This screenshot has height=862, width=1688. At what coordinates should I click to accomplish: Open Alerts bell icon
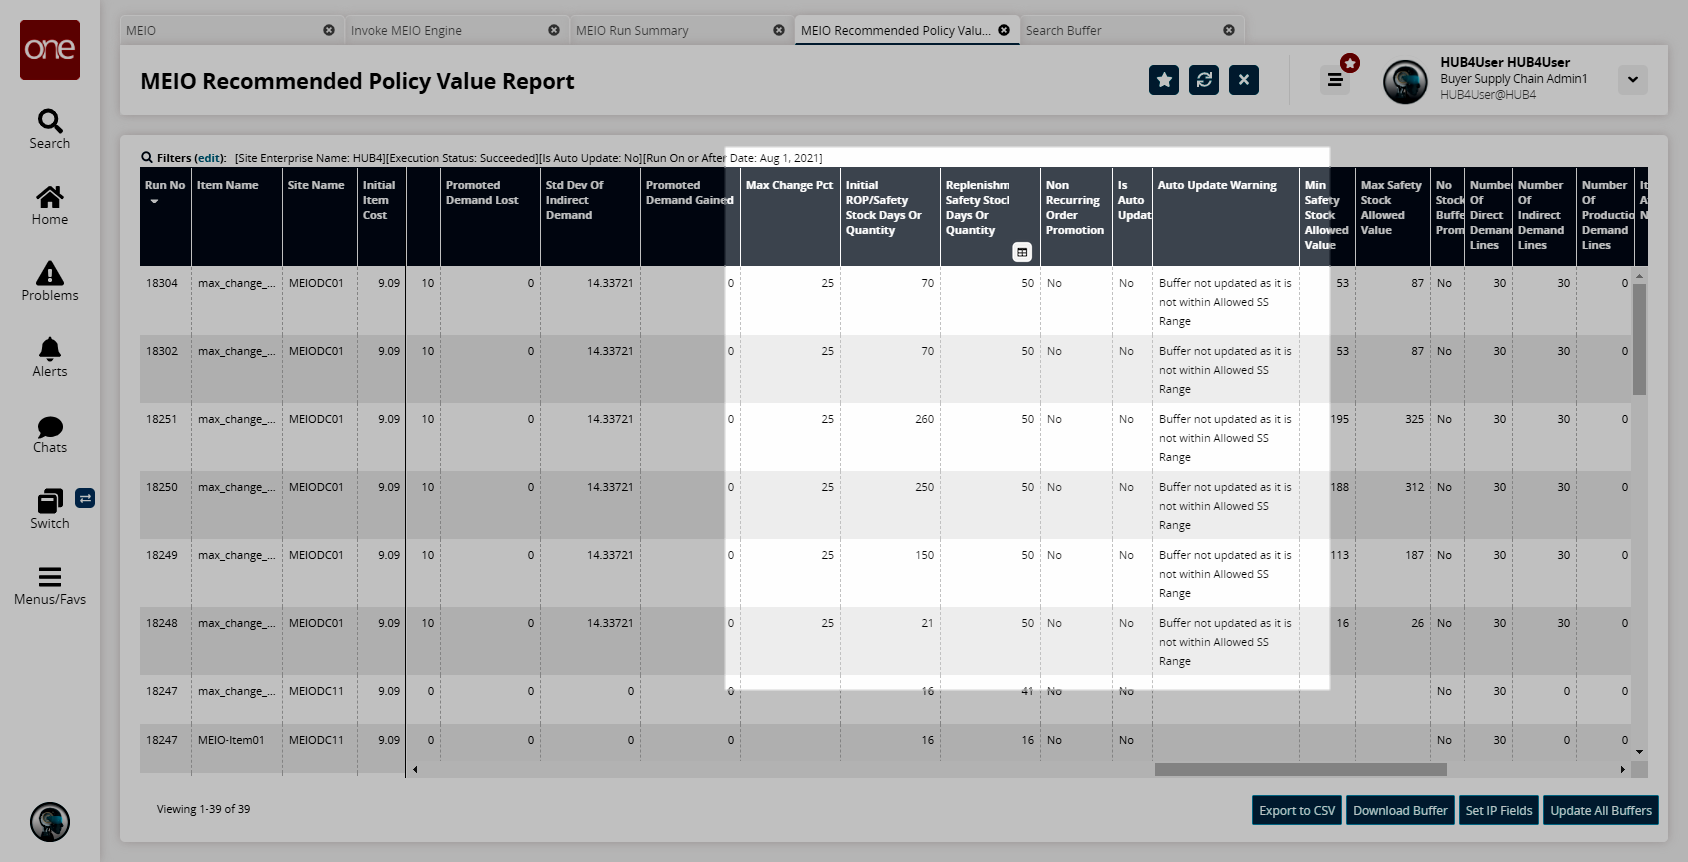tap(50, 349)
